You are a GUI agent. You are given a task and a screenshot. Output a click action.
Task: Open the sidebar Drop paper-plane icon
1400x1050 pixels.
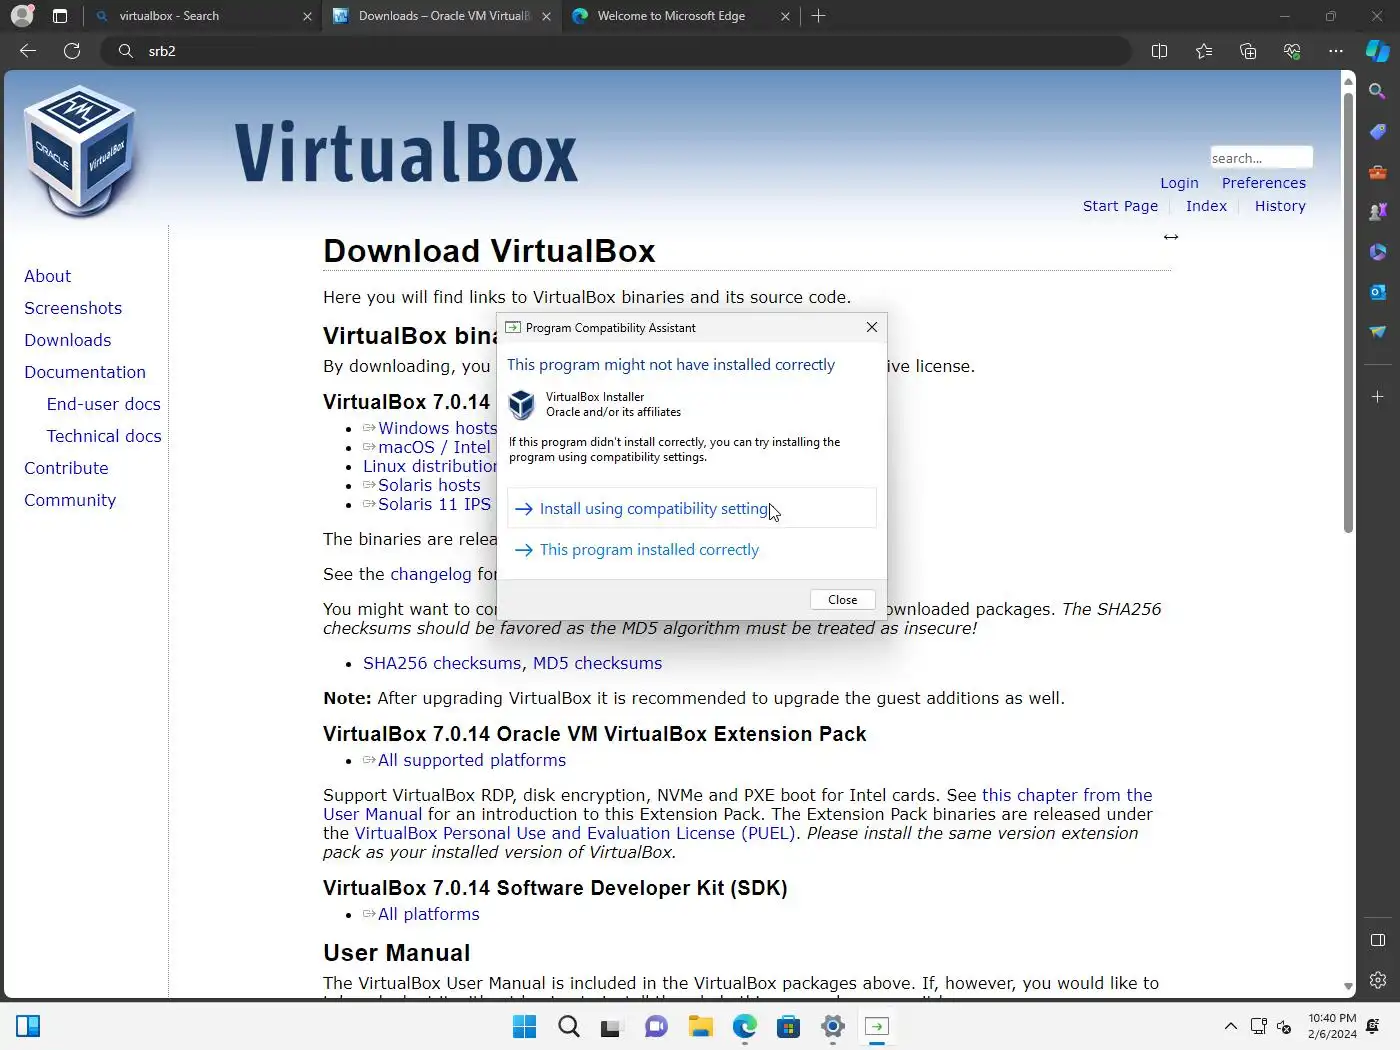point(1378,332)
